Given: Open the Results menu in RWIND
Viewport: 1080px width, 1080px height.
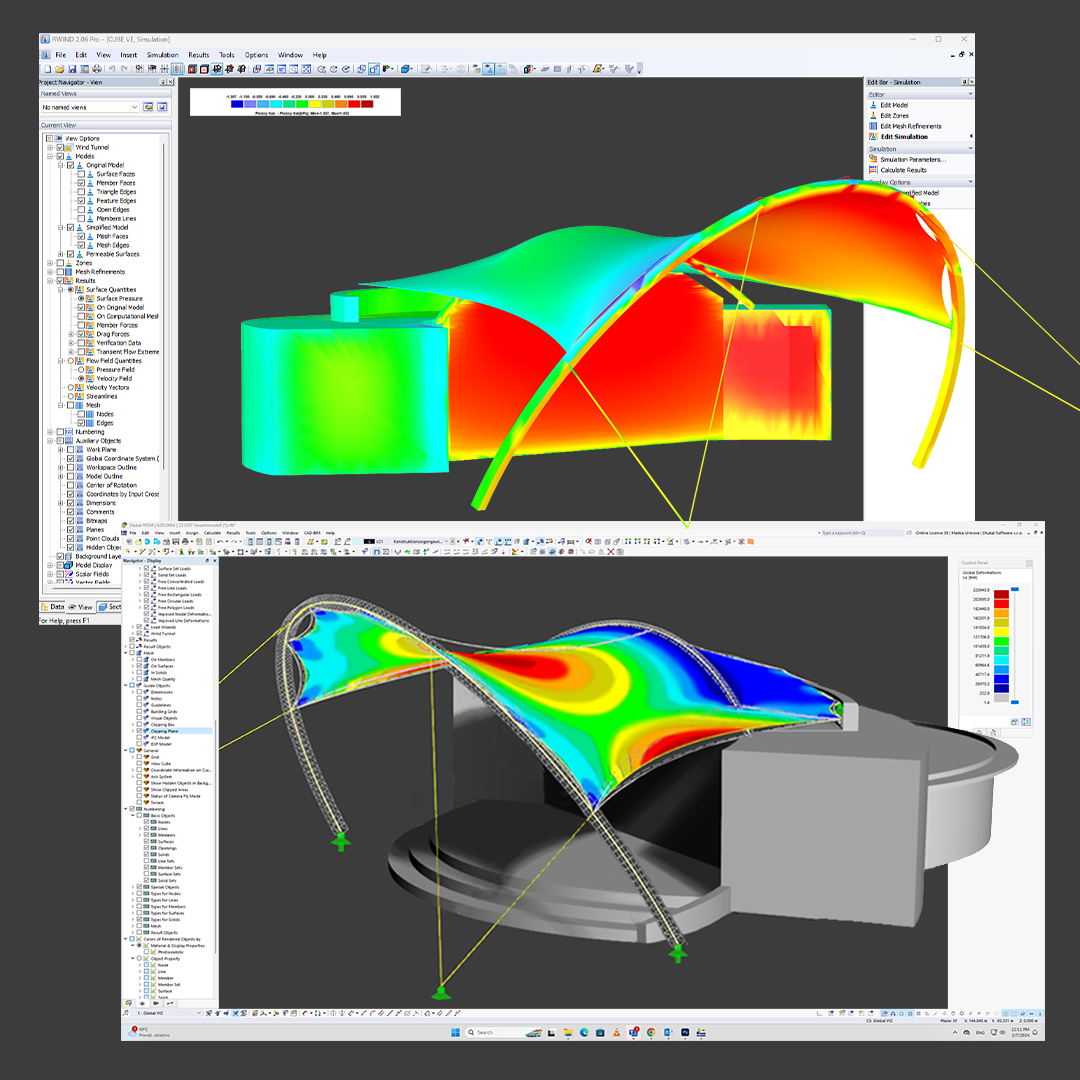Looking at the screenshot, I should 198,55.
